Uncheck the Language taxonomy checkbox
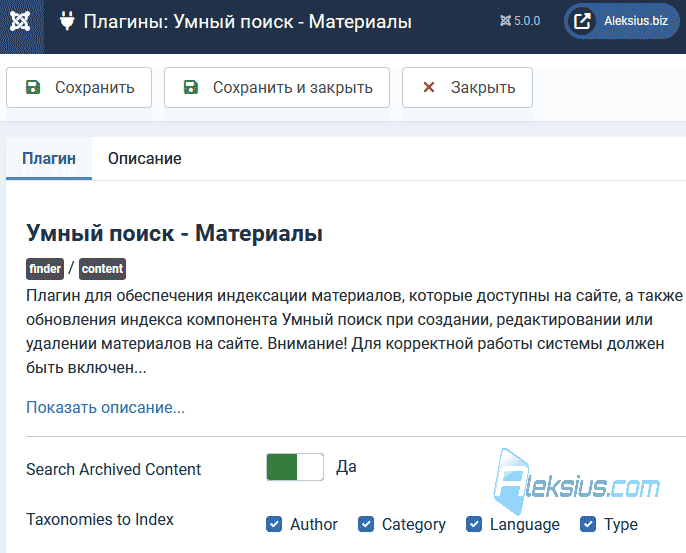 [x=474, y=524]
